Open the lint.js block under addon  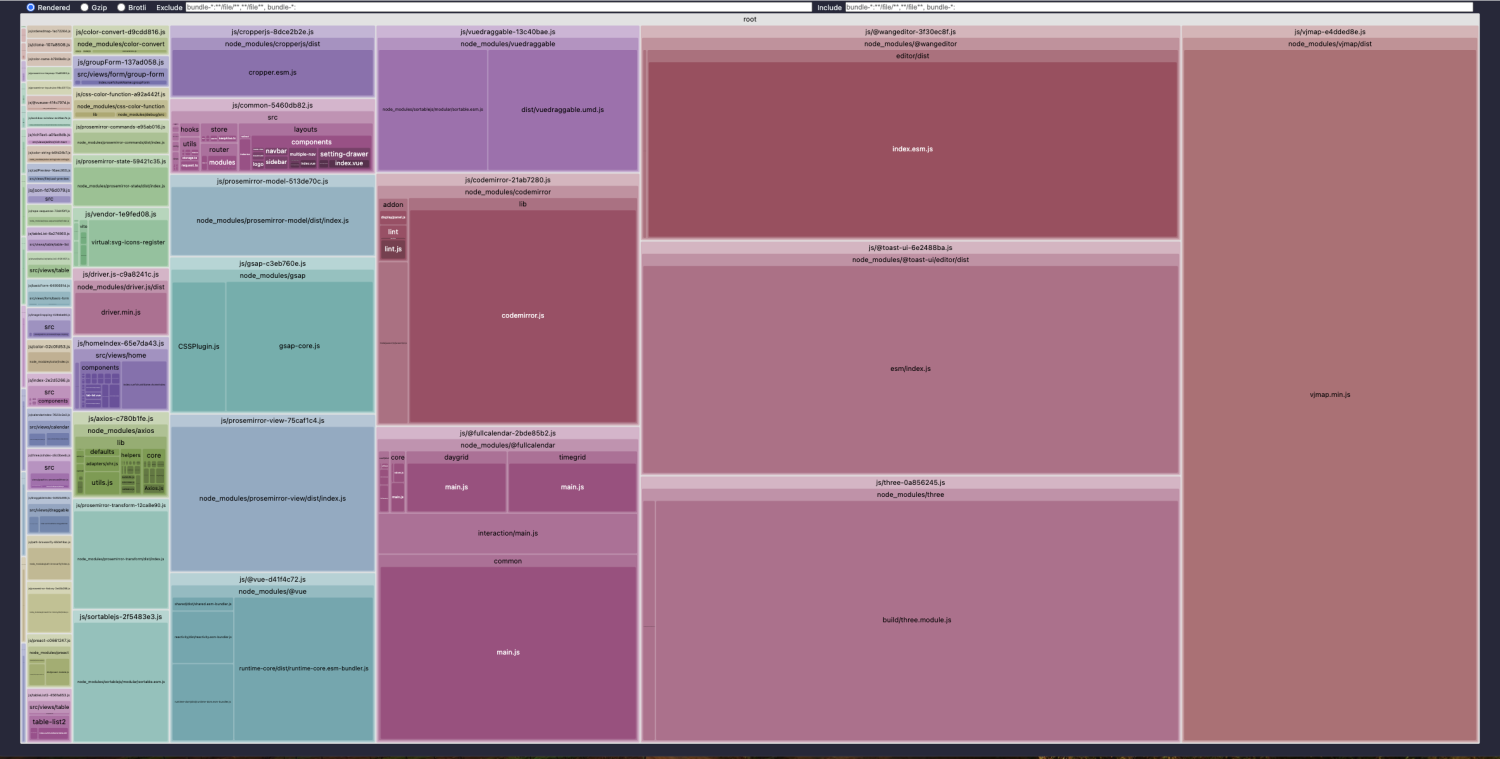(393, 249)
